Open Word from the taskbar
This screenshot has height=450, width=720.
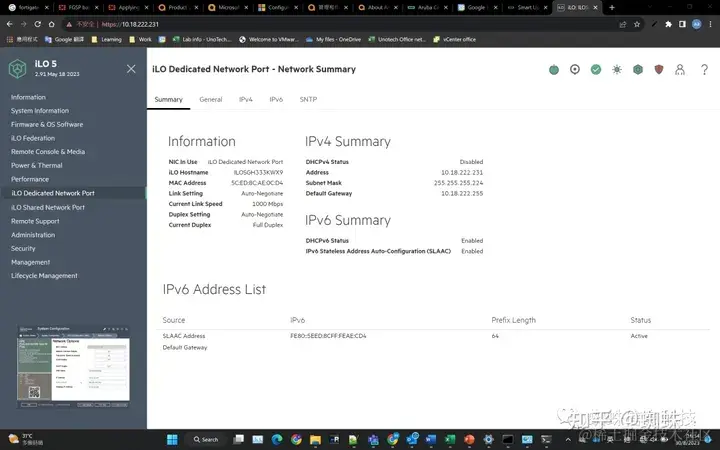click(430, 439)
